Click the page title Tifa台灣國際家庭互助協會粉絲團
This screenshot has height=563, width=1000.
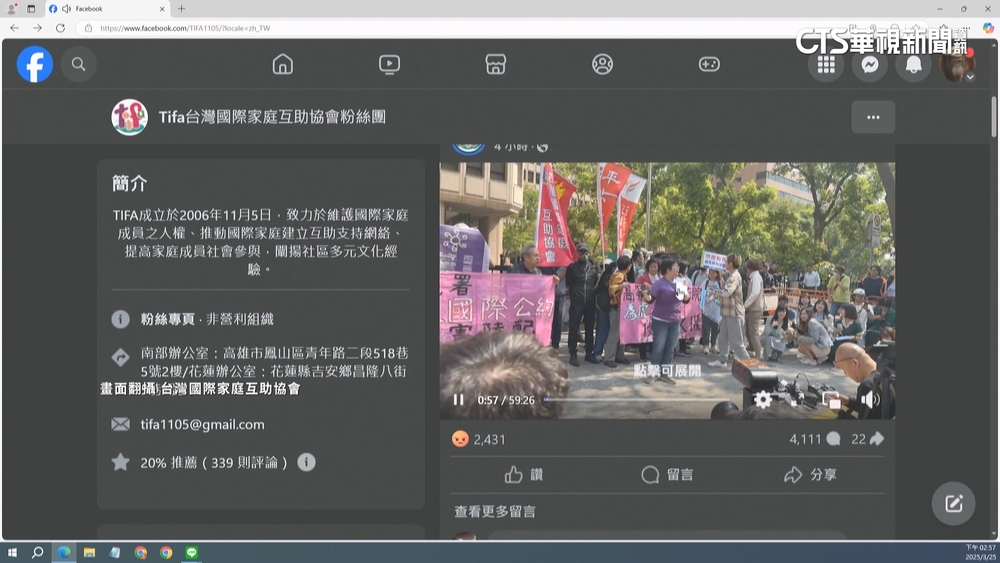pyautogui.click(x=272, y=117)
